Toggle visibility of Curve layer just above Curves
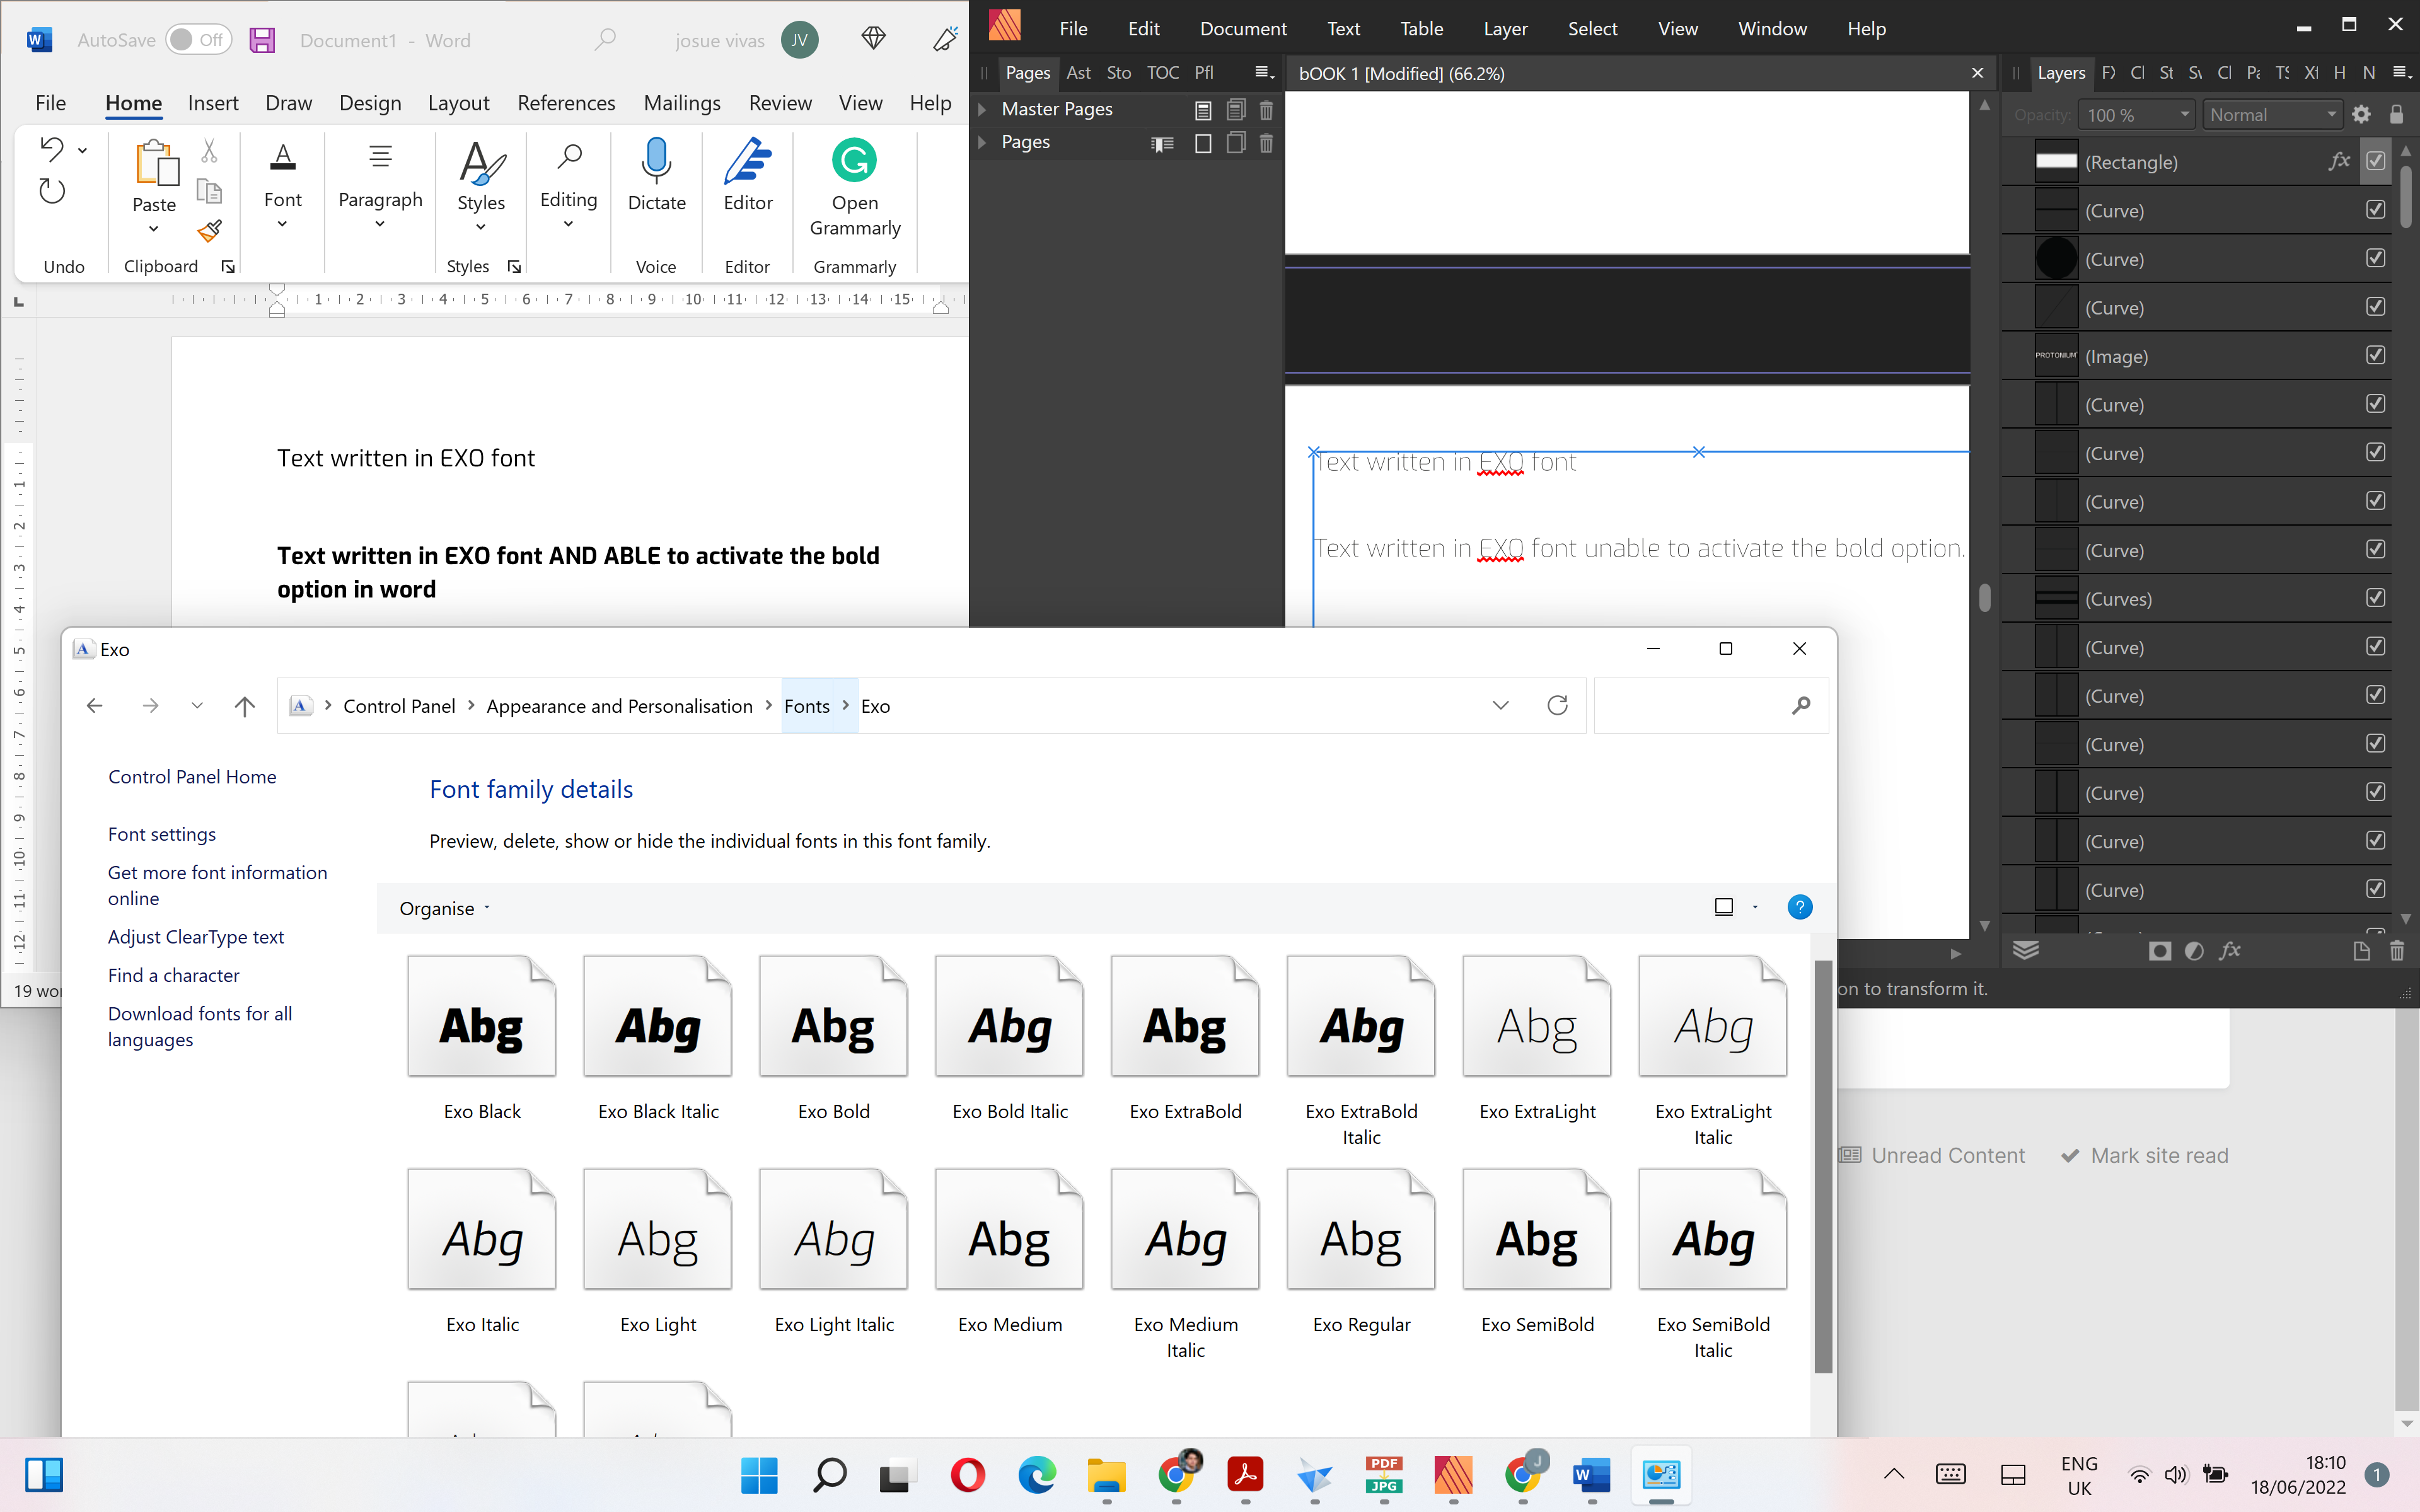 click(x=2376, y=549)
